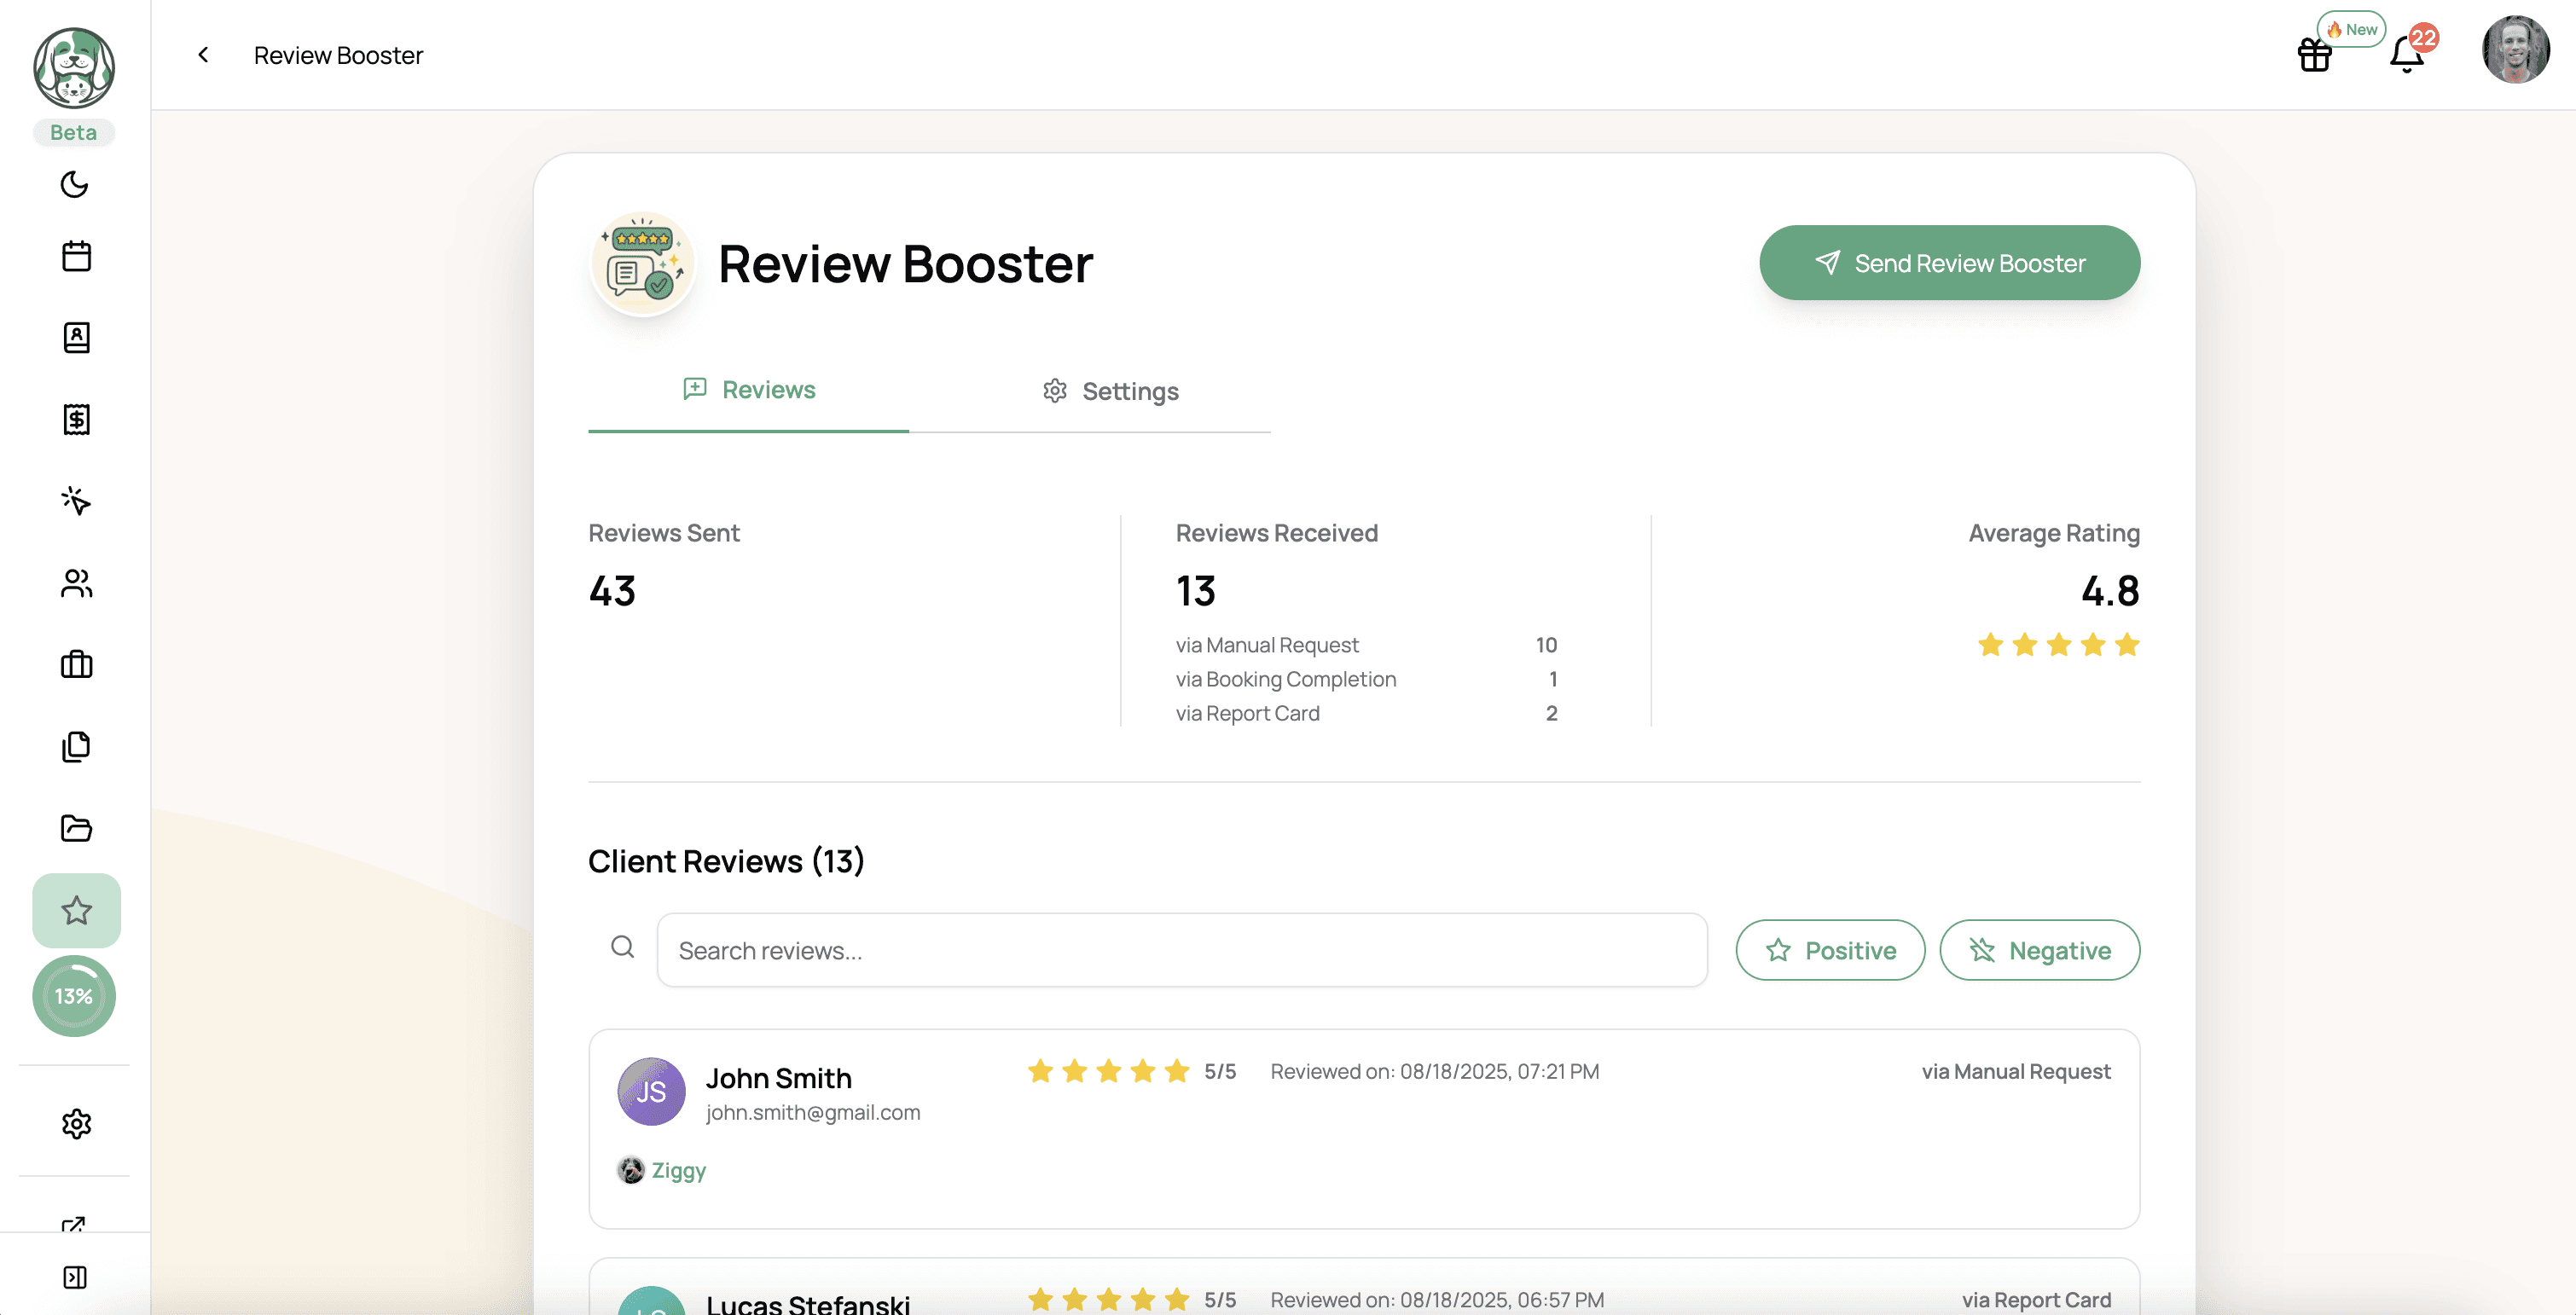Viewport: 2576px width, 1315px height.
Task: Click the sparkle cursor sidebar icon
Action: [76, 500]
